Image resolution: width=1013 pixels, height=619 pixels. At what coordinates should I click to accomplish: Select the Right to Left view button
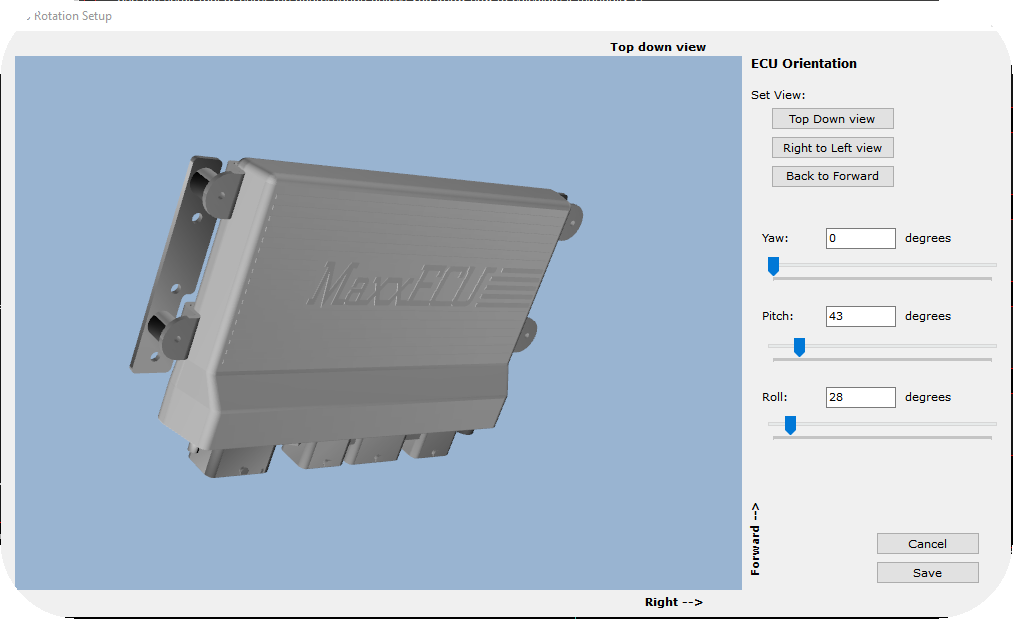point(832,148)
